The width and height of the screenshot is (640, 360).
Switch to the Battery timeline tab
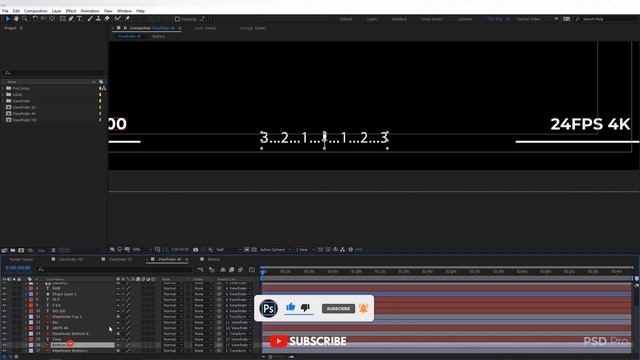214,260
